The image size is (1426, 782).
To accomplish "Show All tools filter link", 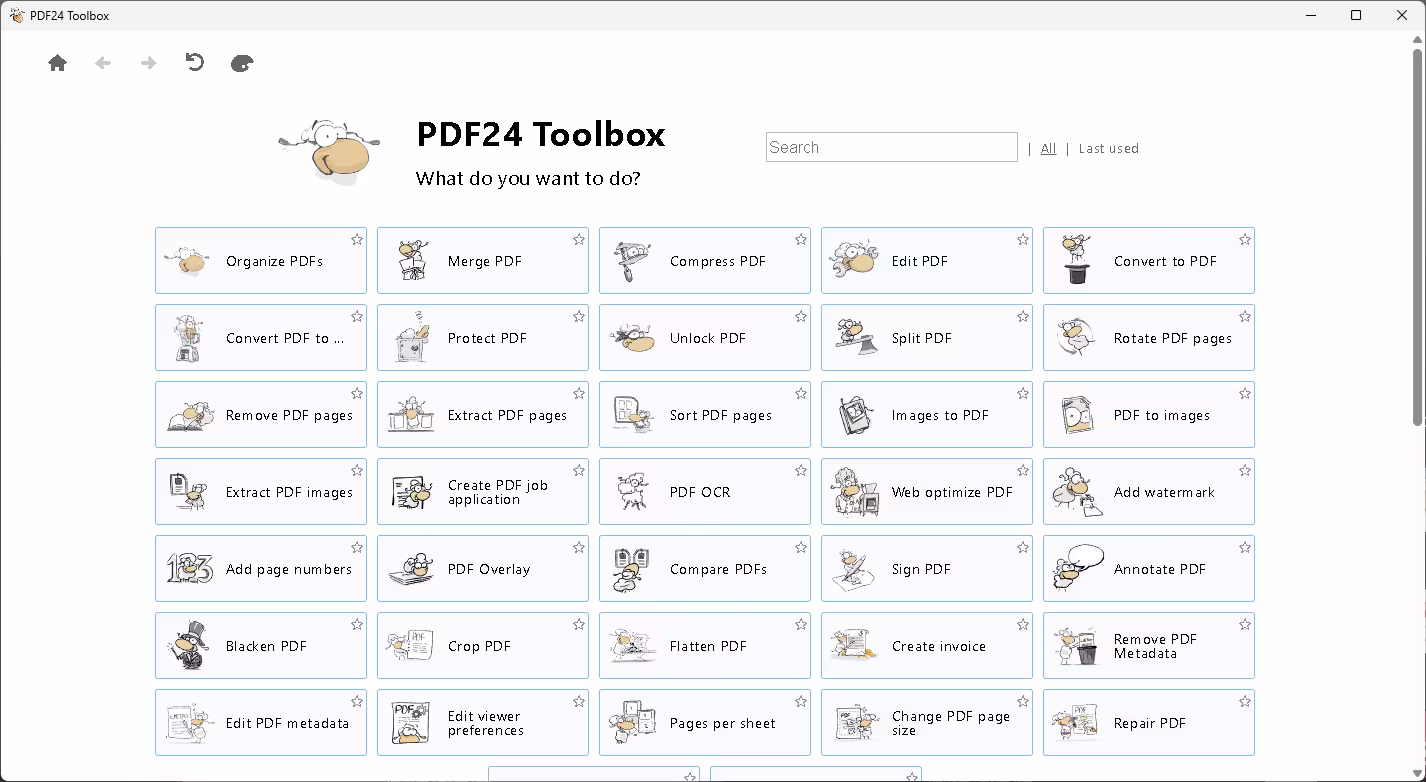I will coord(1048,148).
